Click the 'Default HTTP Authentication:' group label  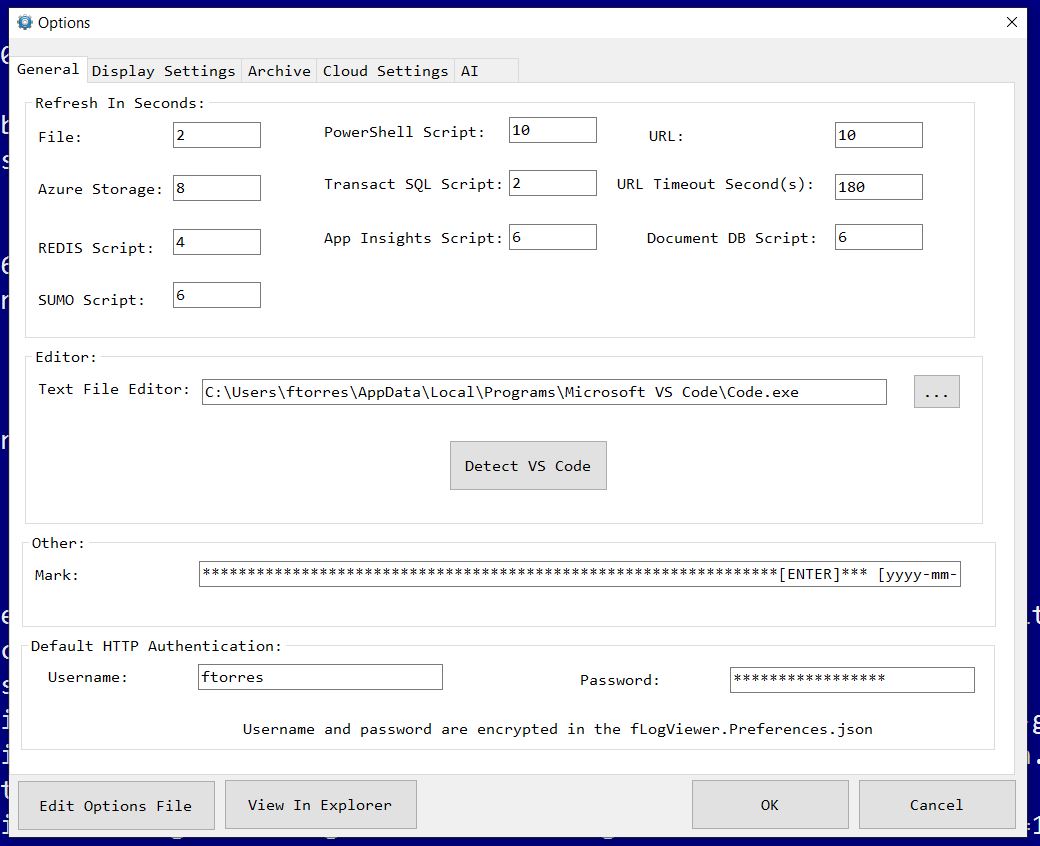[156, 646]
